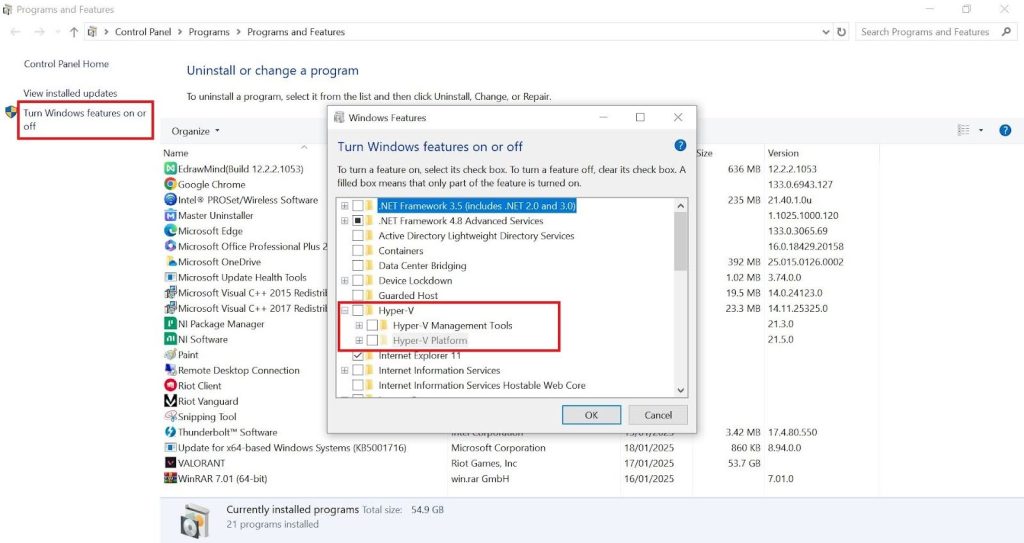Check Active Directory Lightweight Directory Services
Screen dimensions: 1024x543
358,236
